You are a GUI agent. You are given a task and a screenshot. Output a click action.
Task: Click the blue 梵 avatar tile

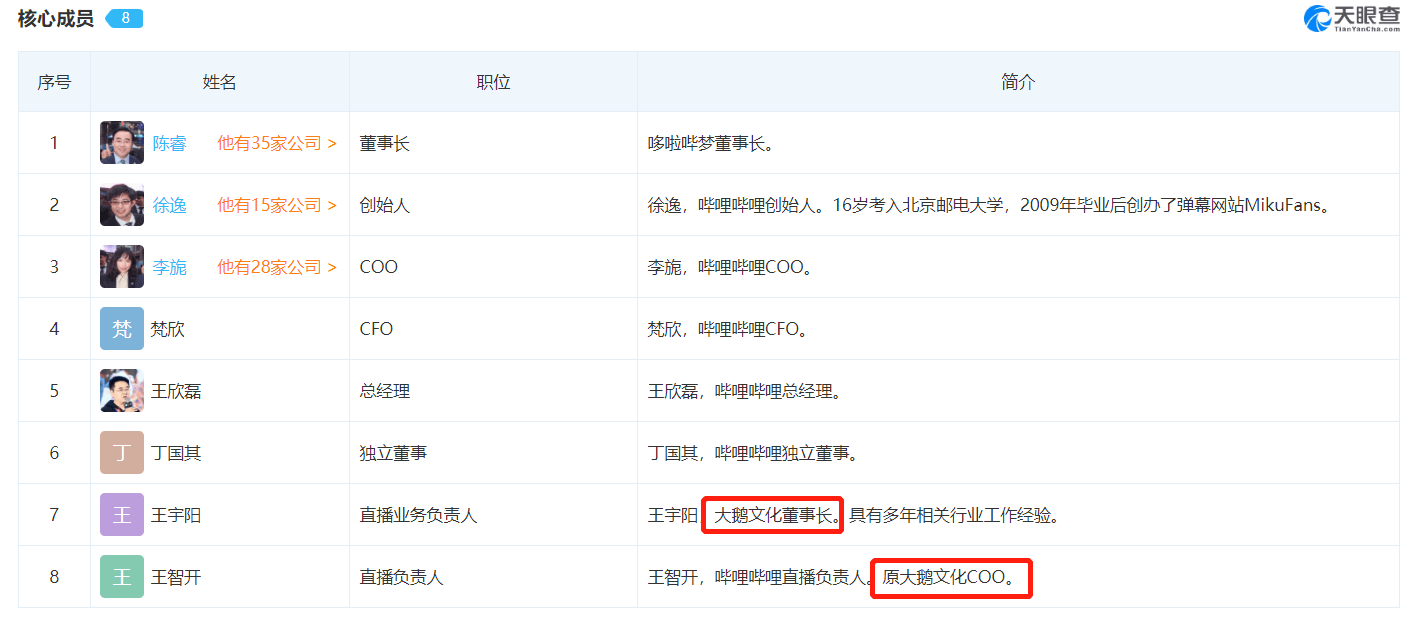(122, 329)
